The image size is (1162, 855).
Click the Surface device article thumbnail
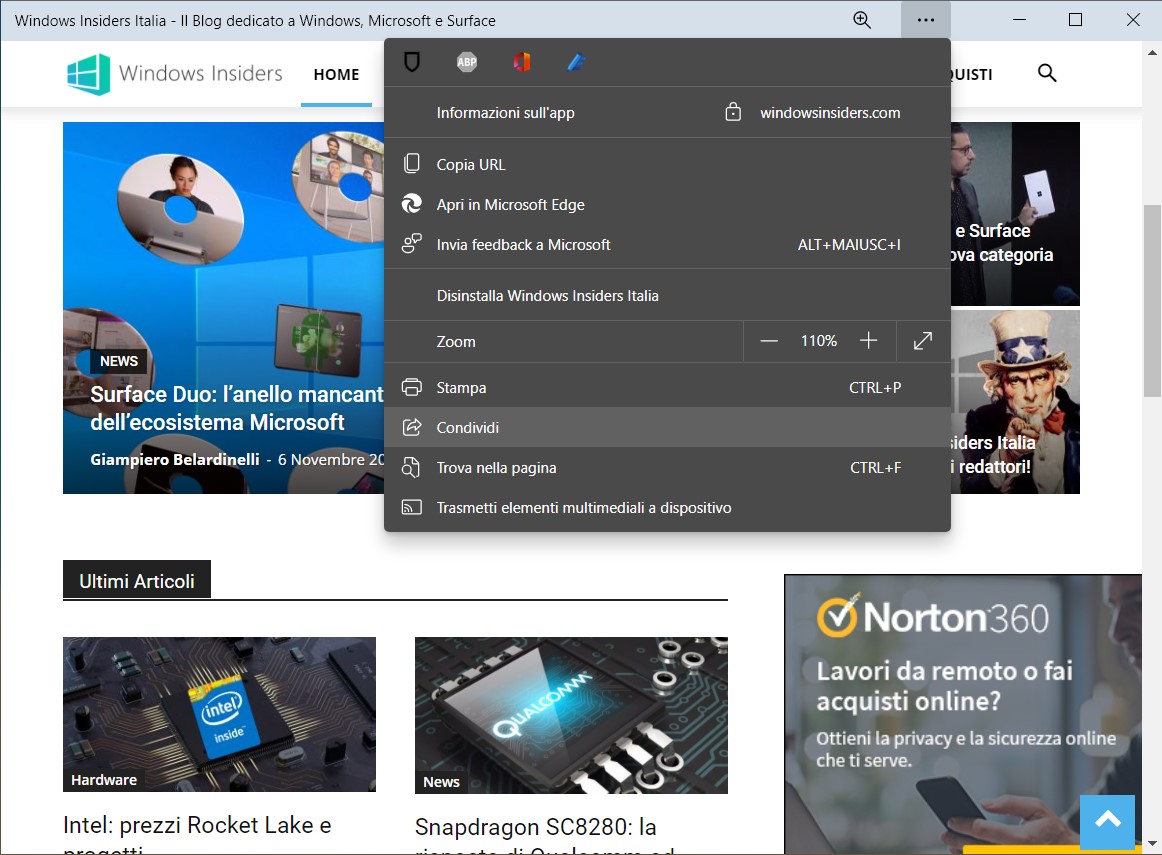[x=1015, y=213]
